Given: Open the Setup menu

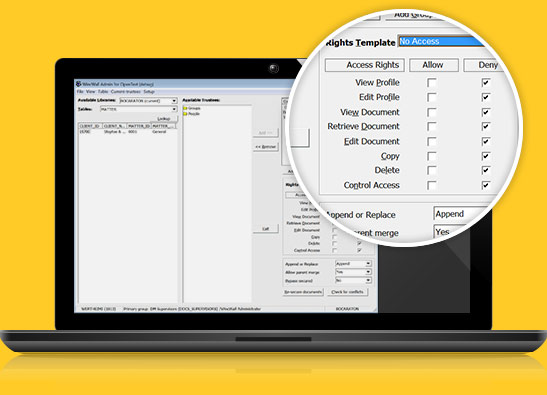Looking at the screenshot, I should click(x=149, y=91).
